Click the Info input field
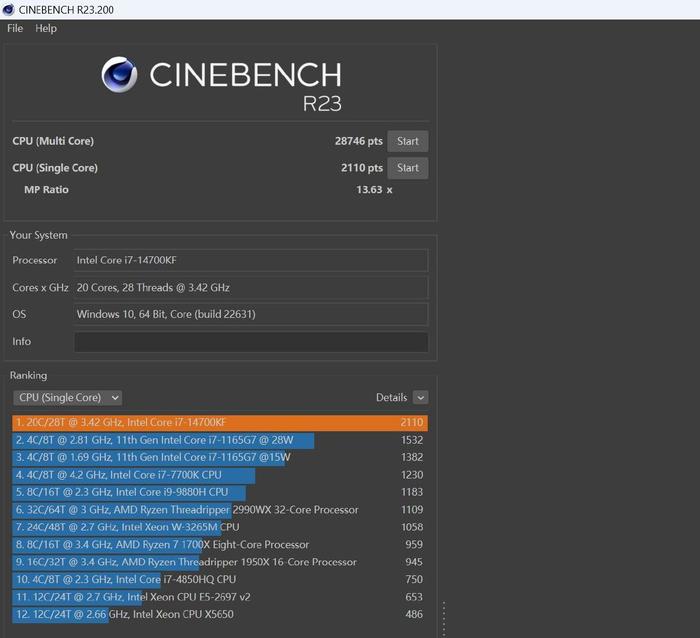This screenshot has width=700, height=638. [250, 342]
